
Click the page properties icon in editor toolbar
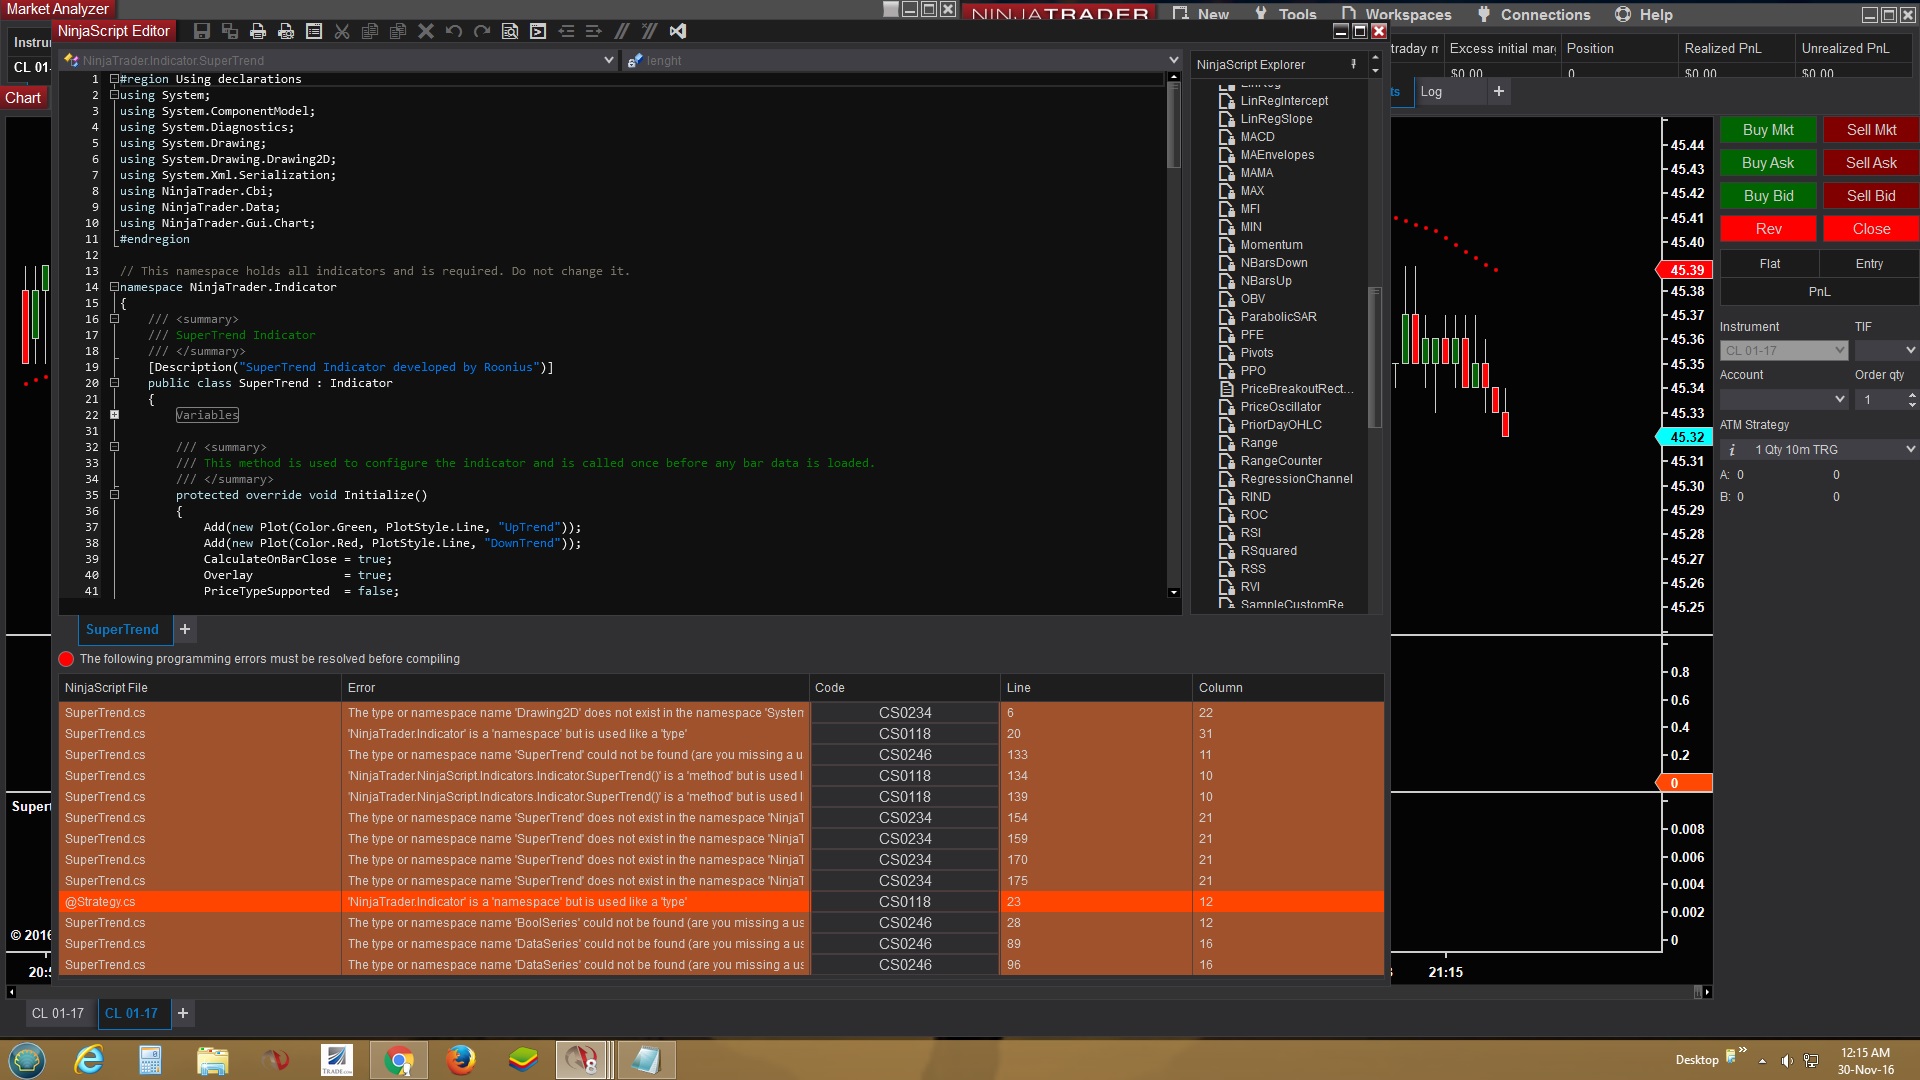pyautogui.click(x=314, y=31)
